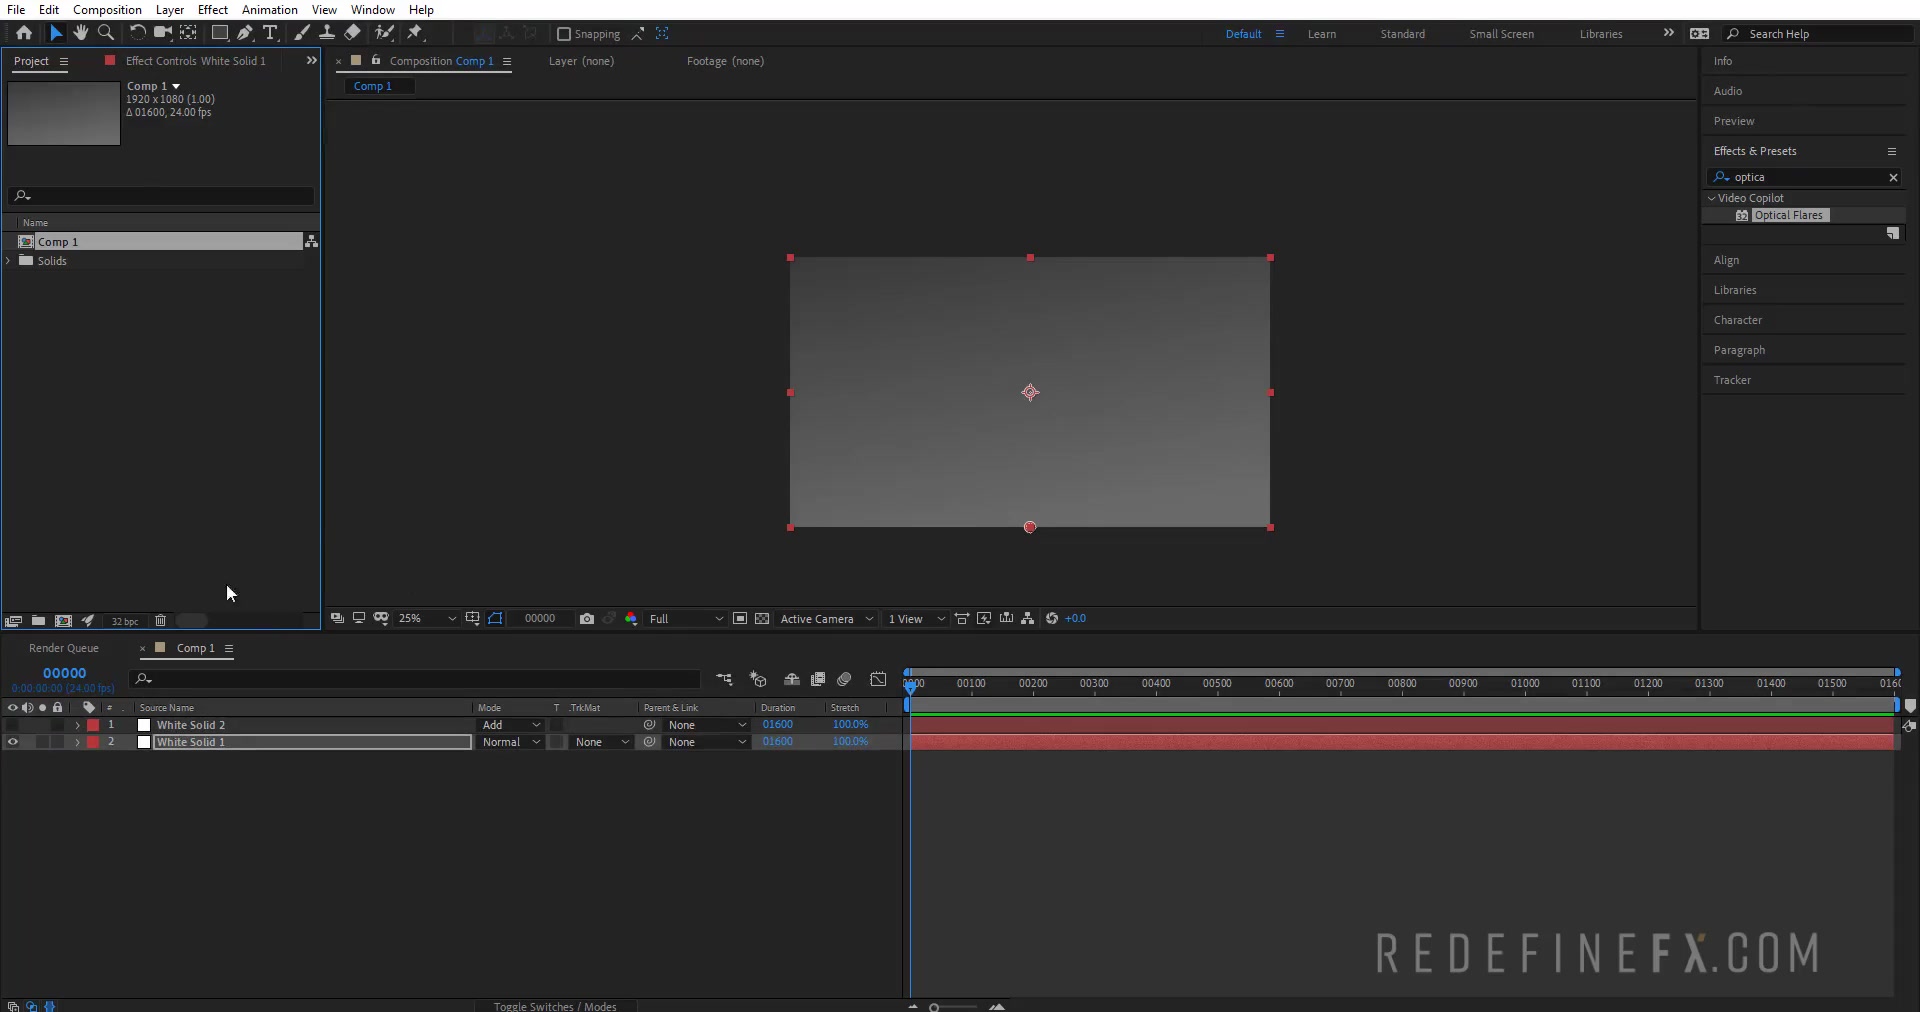The image size is (1920, 1012).
Task: Select the Pan Behind anchor point tool
Action: coord(188,33)
